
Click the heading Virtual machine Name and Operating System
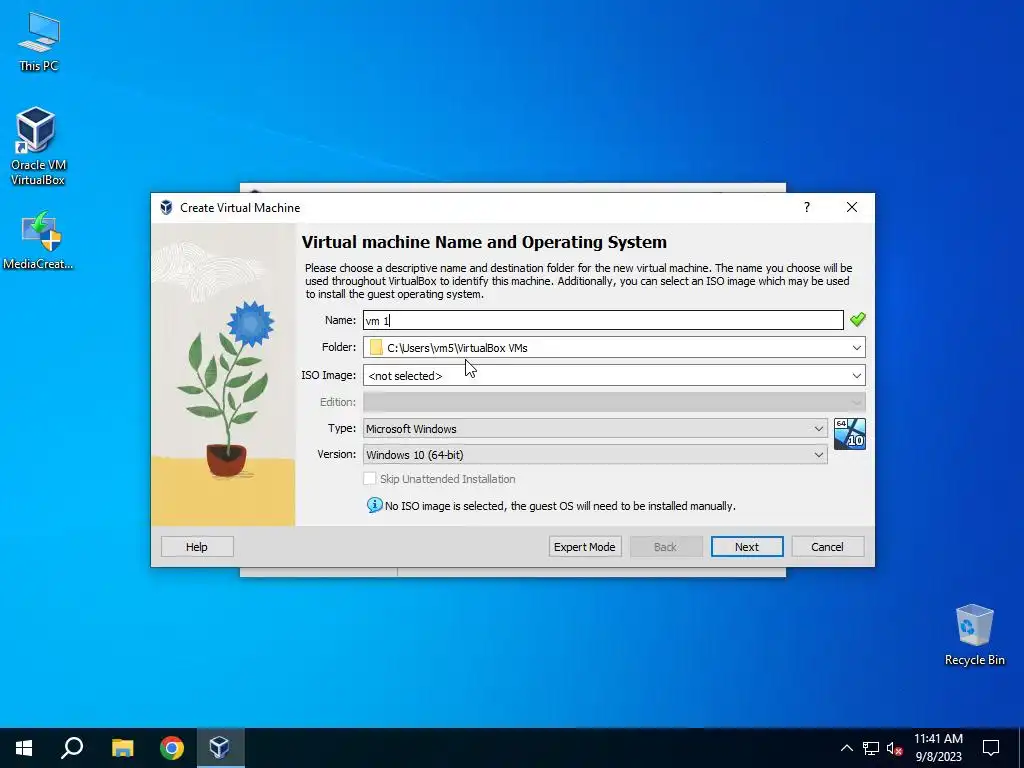pos(484,242)
